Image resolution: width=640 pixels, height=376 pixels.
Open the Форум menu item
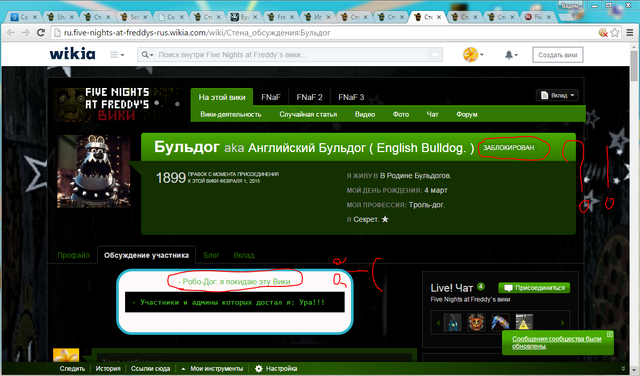(467, 114)
